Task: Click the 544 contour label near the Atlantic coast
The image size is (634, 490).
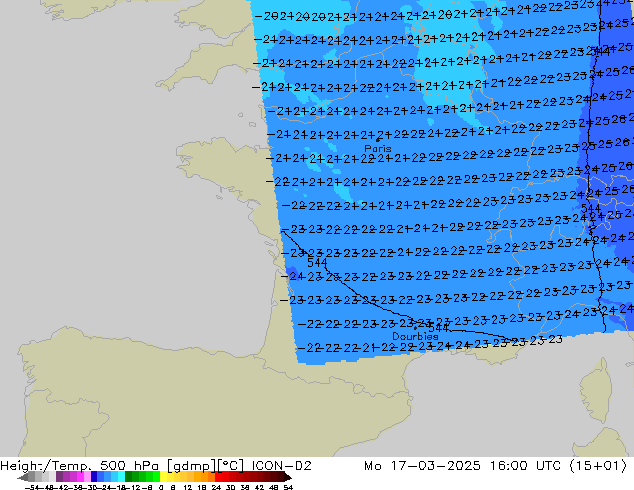Action: coord(317,263)
